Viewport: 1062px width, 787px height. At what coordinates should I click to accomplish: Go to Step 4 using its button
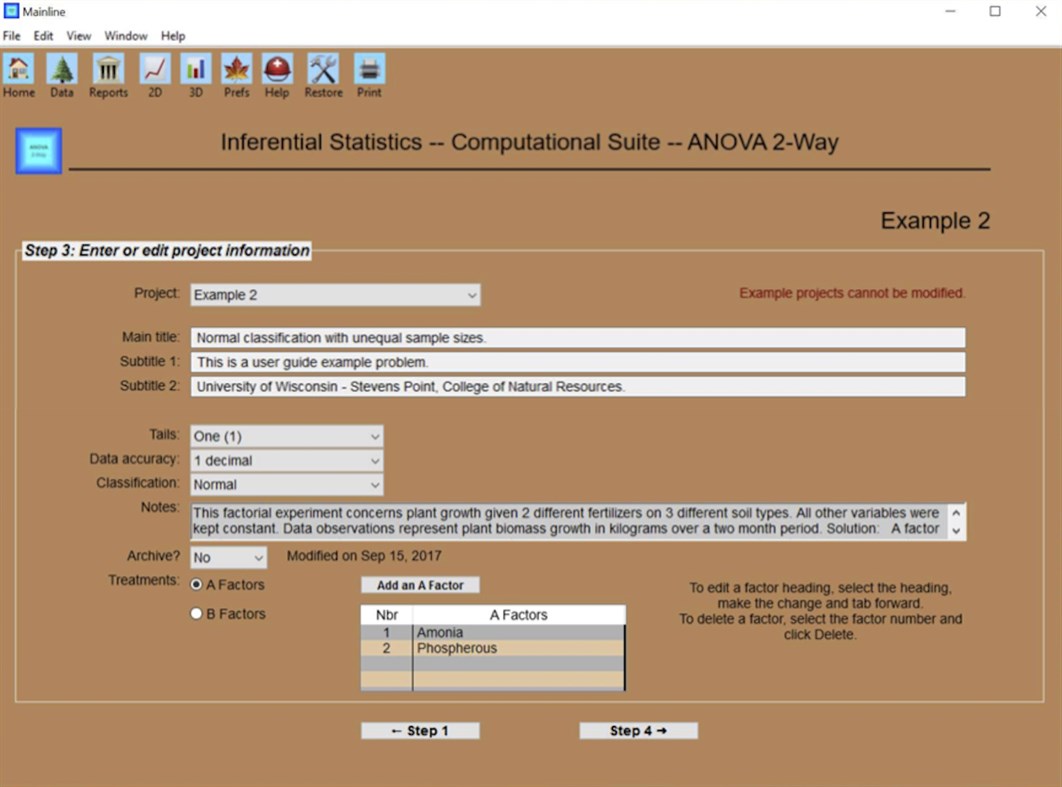pos(638,730)
